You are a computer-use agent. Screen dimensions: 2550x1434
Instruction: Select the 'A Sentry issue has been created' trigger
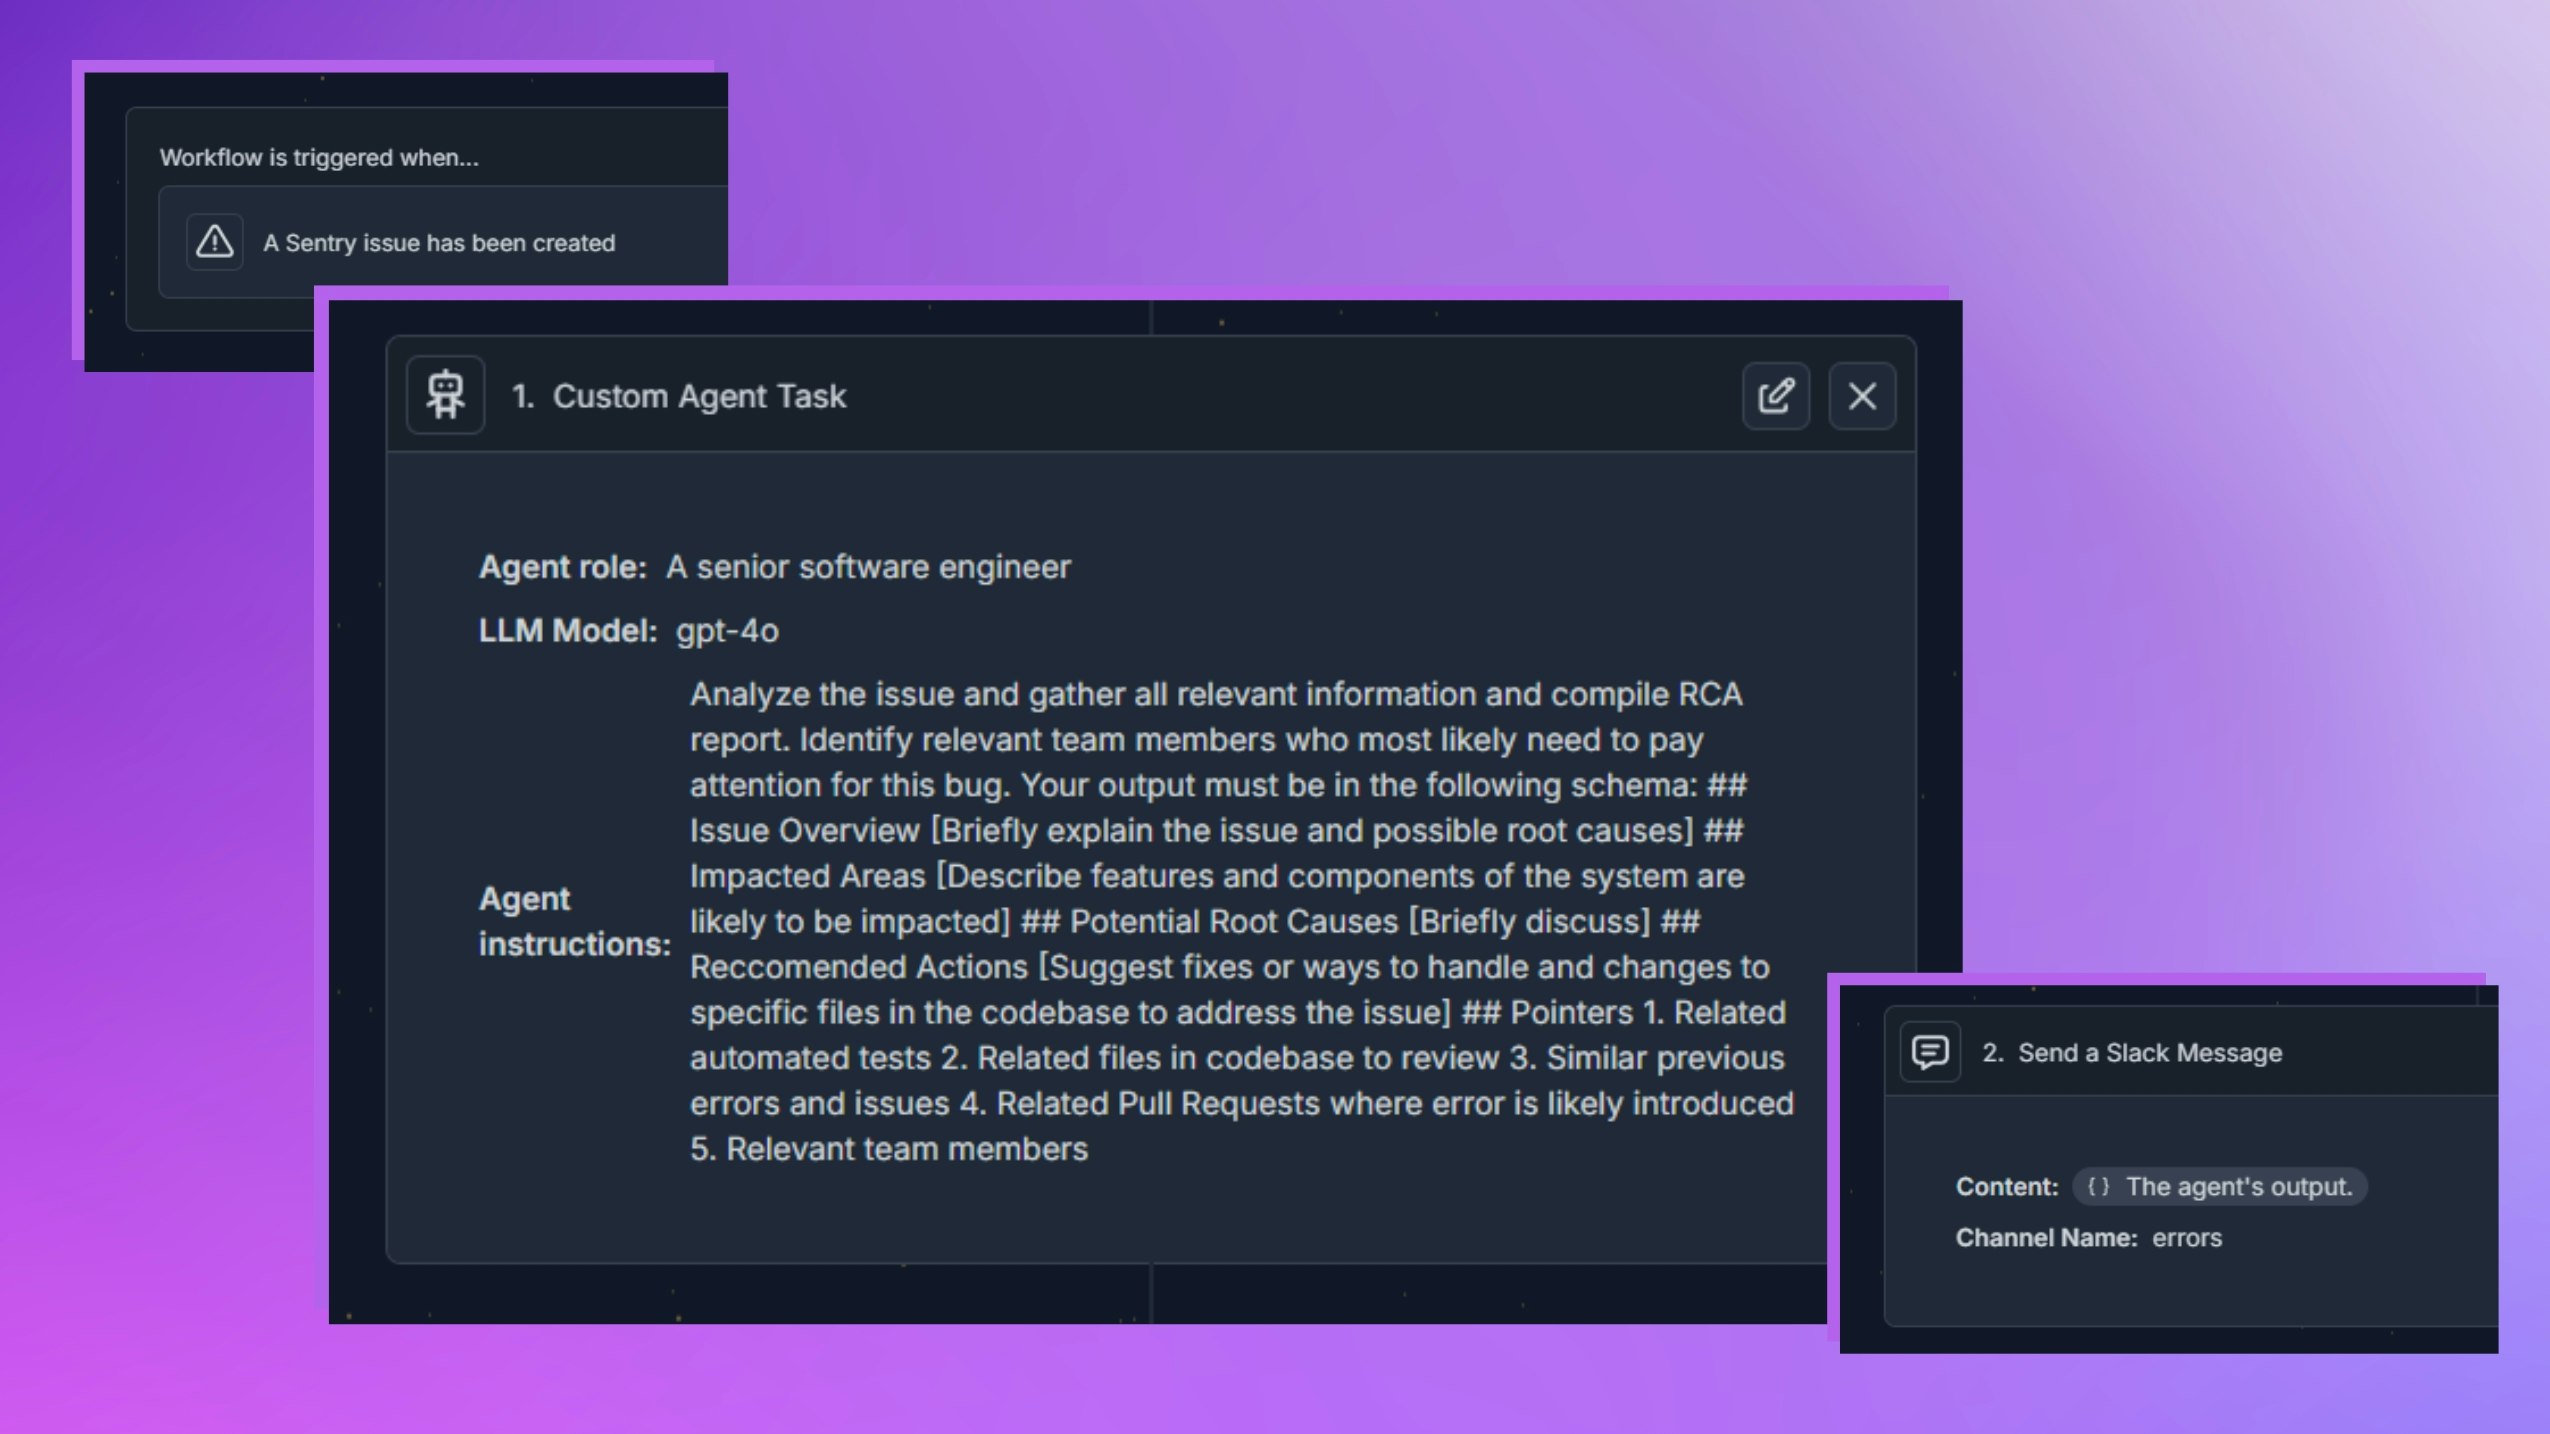438,243
